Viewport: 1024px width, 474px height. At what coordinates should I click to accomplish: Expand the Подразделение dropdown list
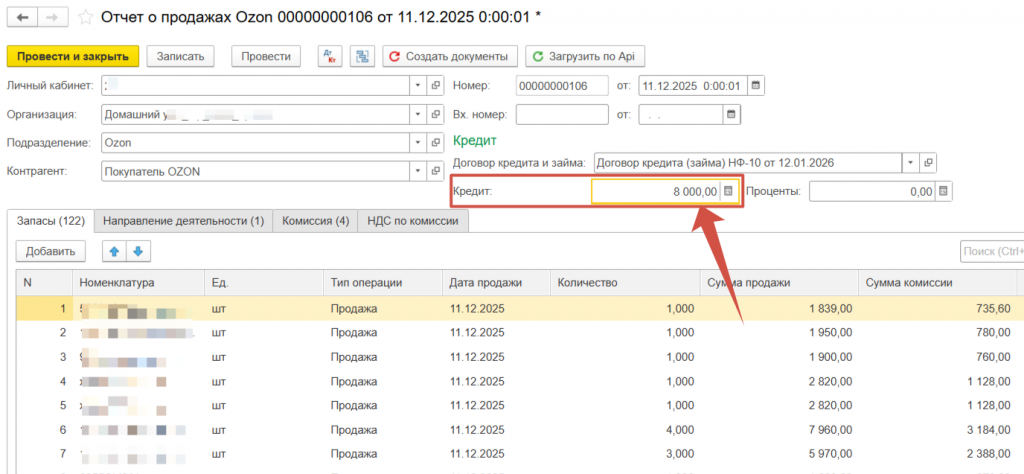pyautogui.click(x=417, y=143)
